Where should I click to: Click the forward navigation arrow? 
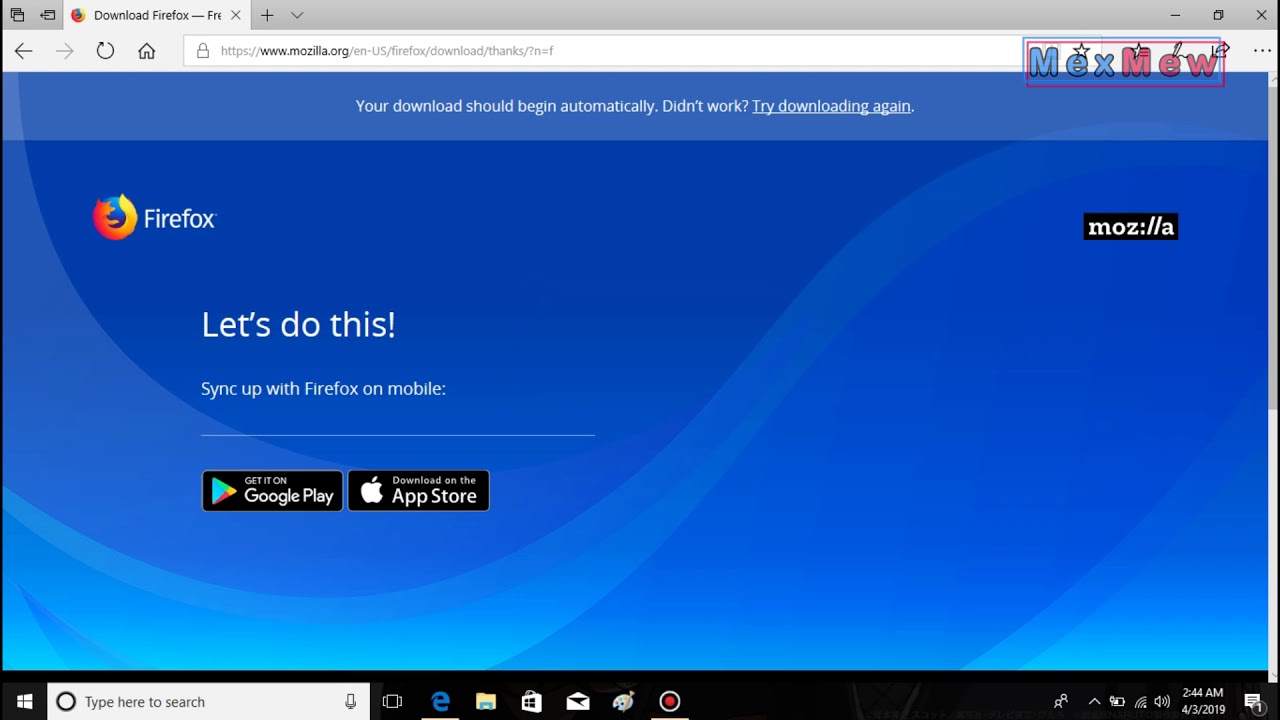(65, 51)
